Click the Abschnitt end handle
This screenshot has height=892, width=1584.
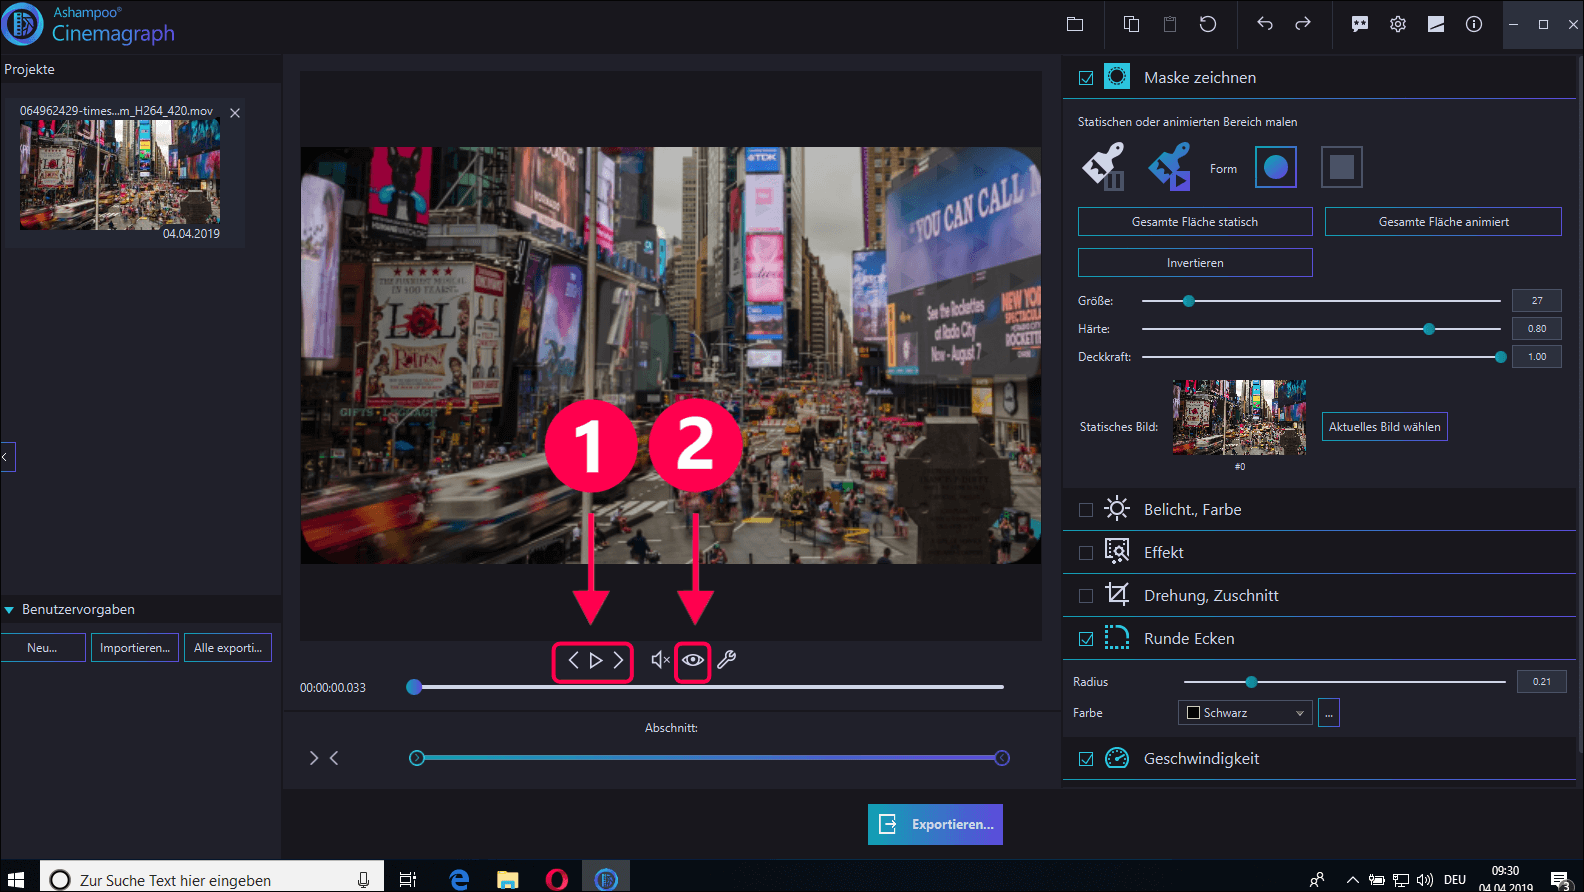(1002, 758)
